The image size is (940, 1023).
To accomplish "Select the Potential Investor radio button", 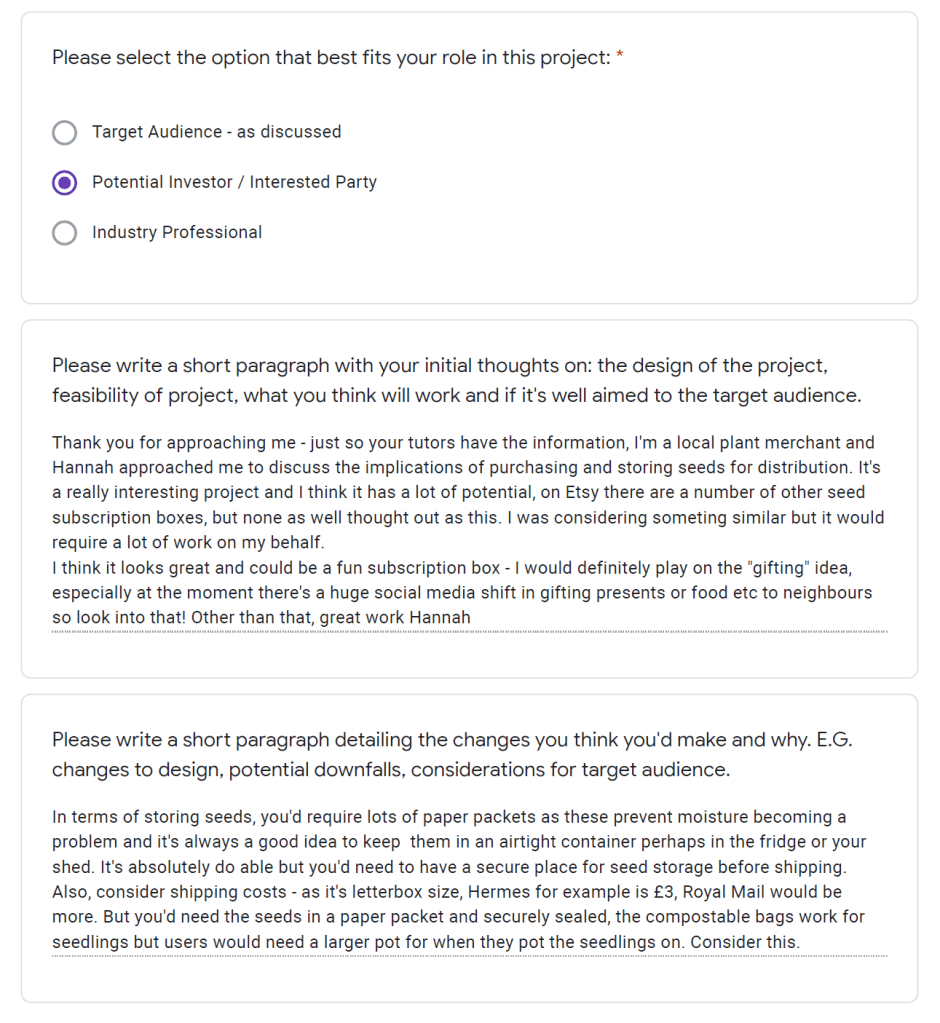I will 64,182.
